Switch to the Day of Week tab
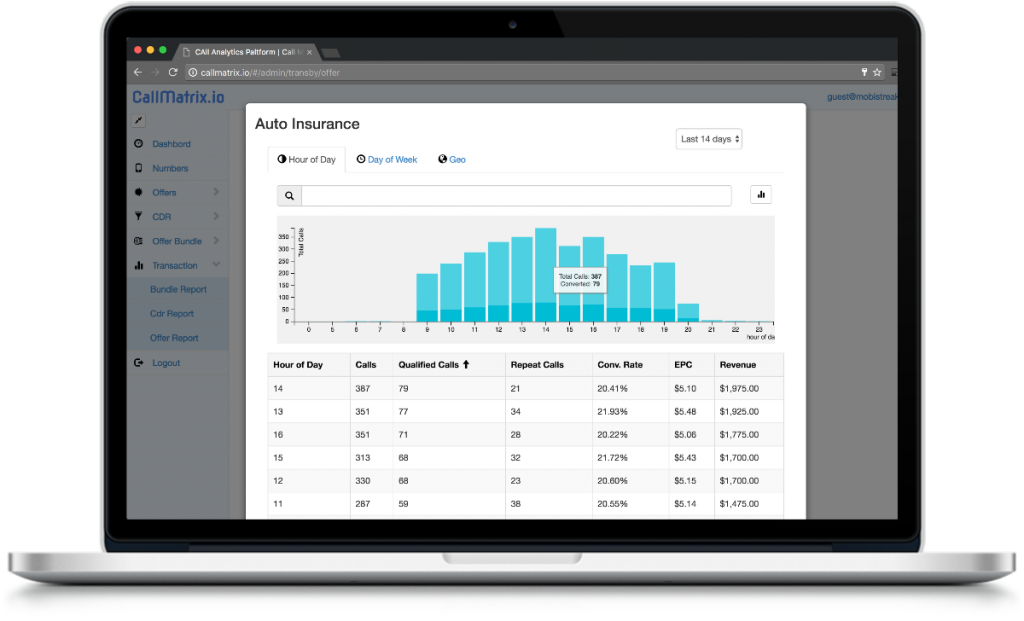Screen dimensions: 1024x621 click(x=387, y=159)
